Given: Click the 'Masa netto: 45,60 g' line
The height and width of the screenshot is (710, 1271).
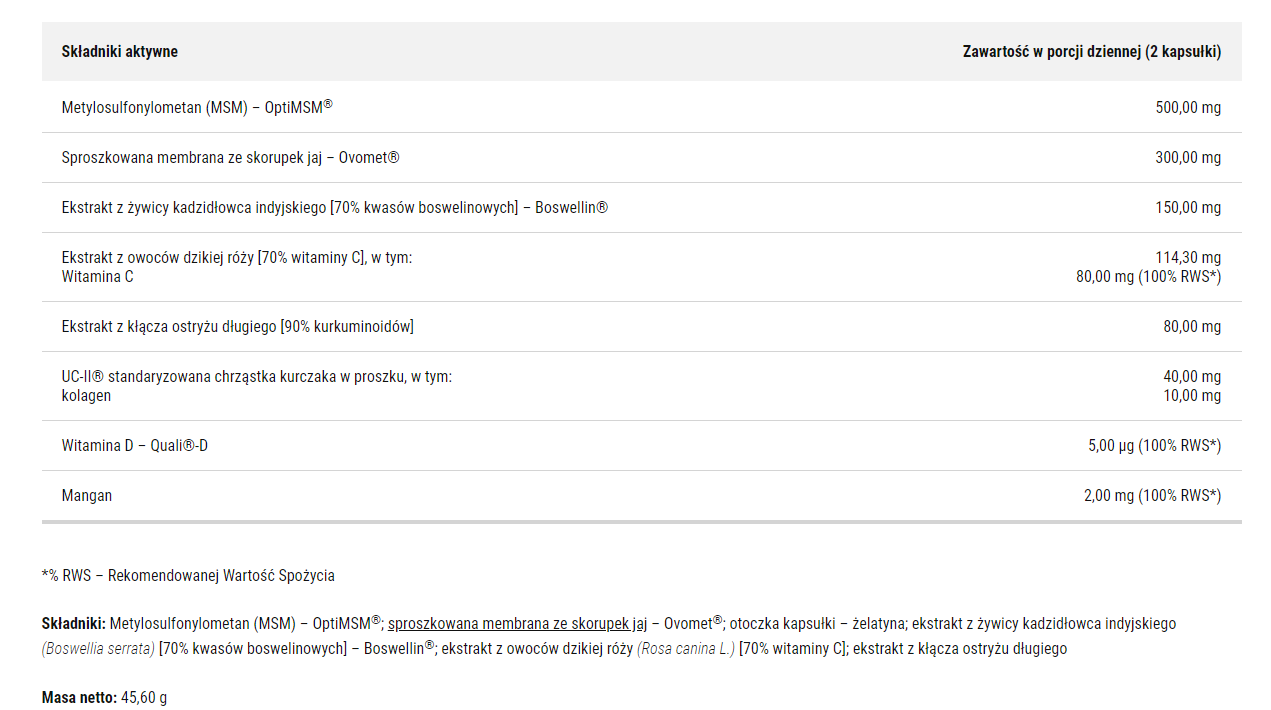Looking at the screenshot, I should point(105,698).
